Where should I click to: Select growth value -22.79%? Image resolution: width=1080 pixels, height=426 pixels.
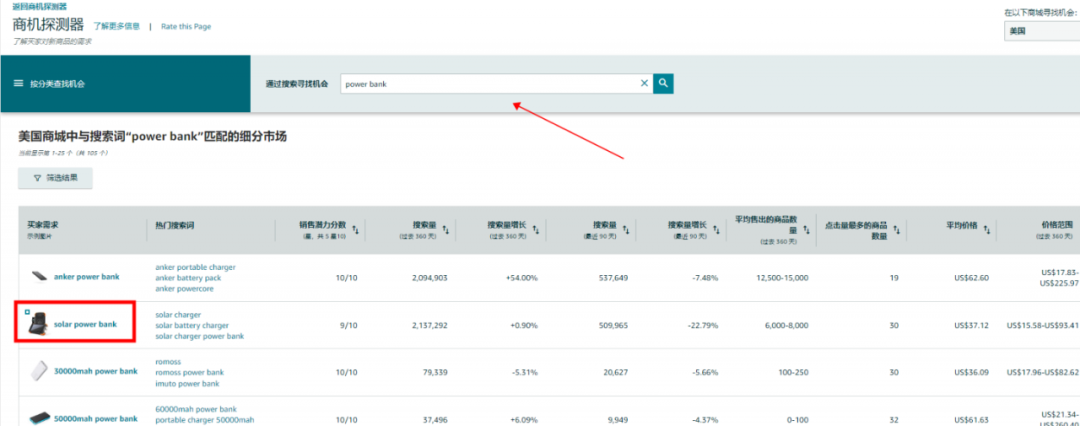click(704, 325)
